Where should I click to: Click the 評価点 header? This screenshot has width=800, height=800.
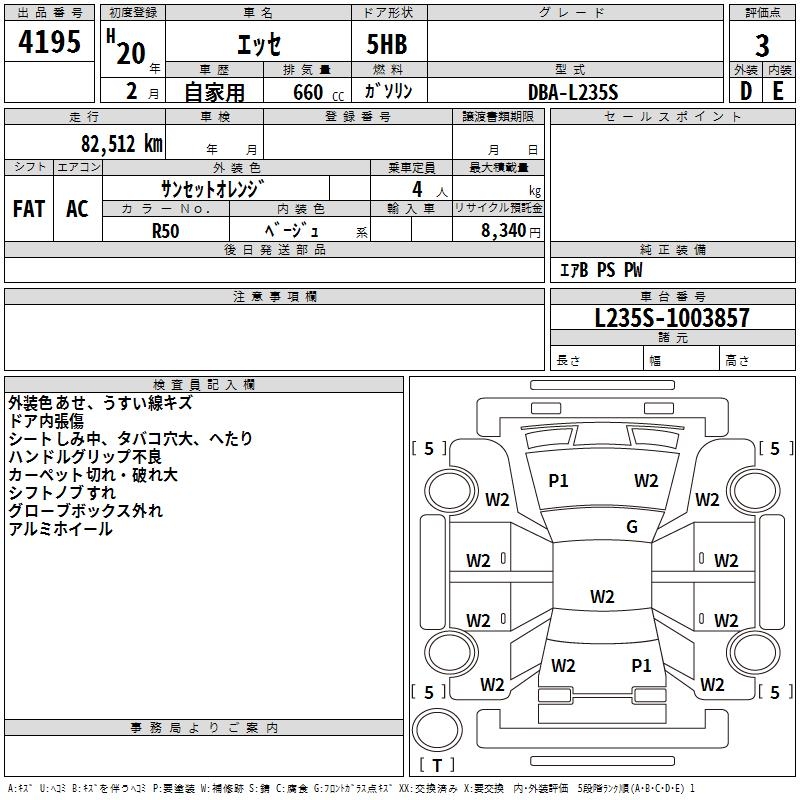pyautogui.click(x=762, y=13)
